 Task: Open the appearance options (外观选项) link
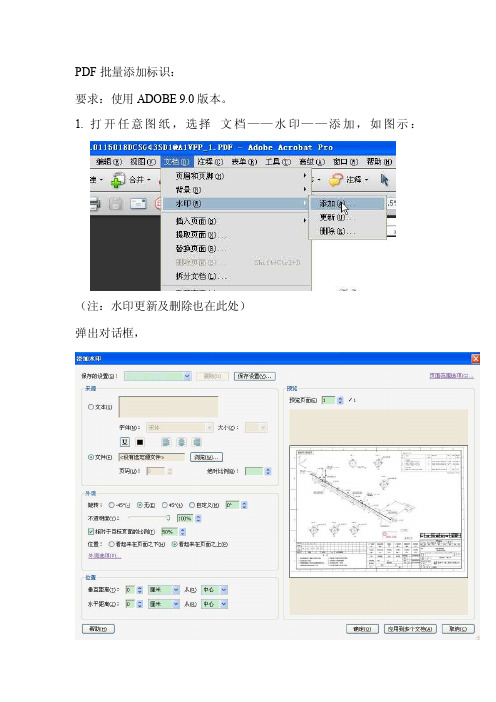click(x=104, y=556)
